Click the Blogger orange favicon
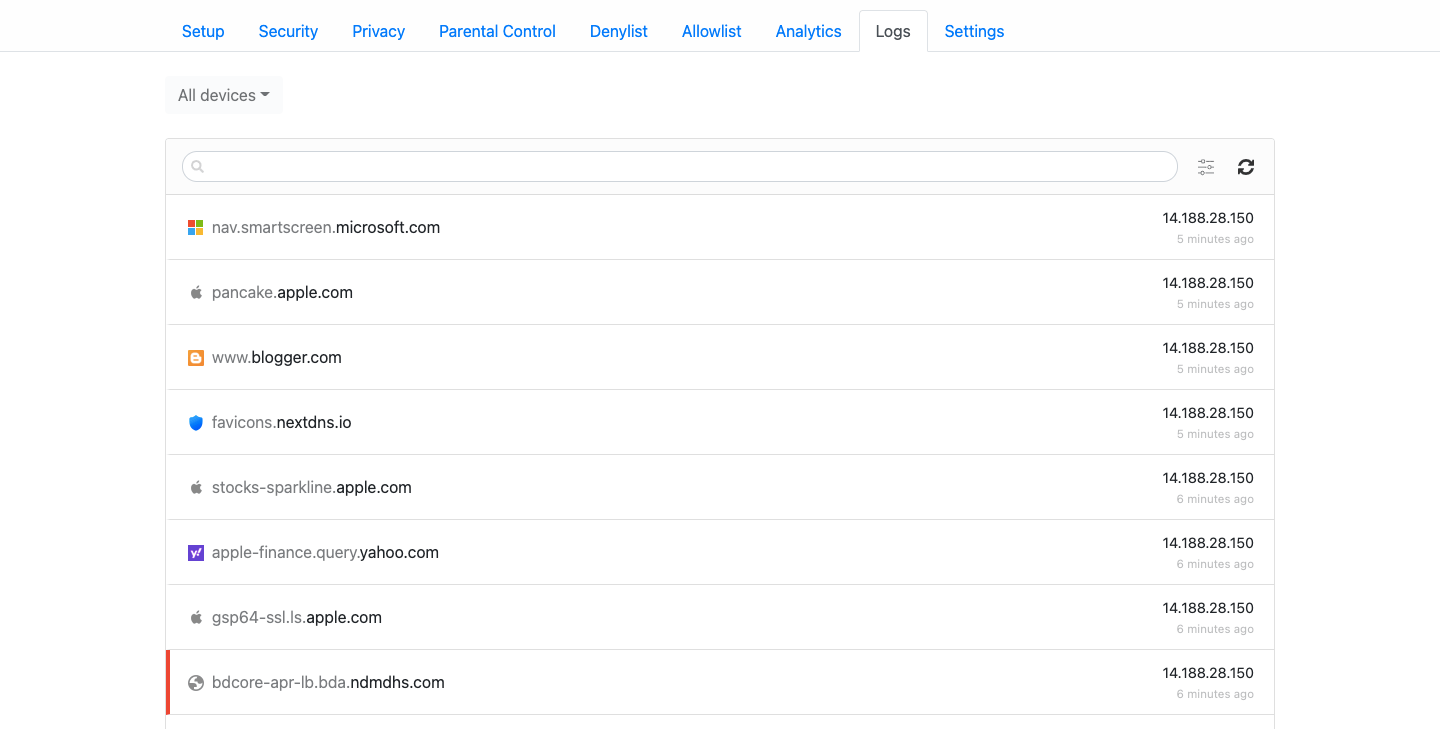The height and width of the screenshot is (729, 1440). pos(196,358)
